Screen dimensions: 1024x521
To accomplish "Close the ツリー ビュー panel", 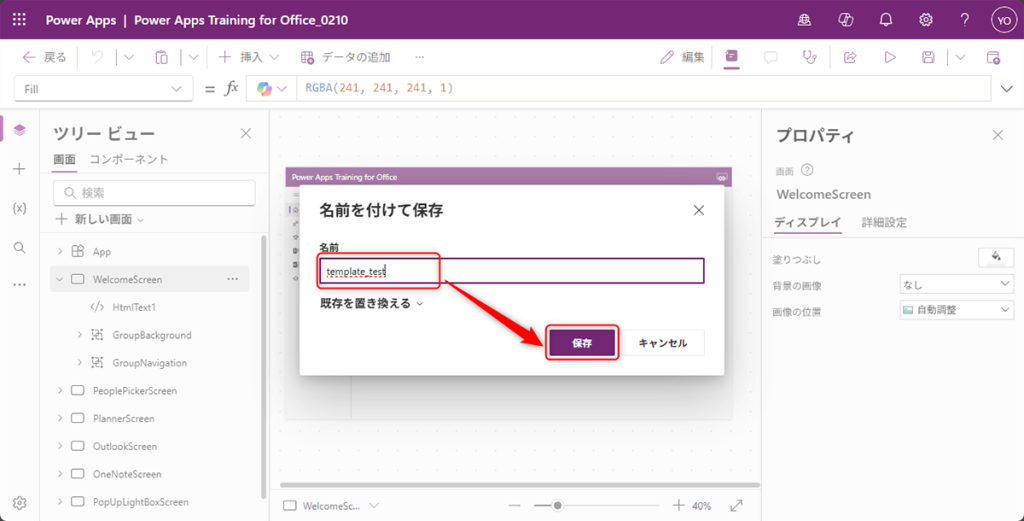I will pos(246,134).
